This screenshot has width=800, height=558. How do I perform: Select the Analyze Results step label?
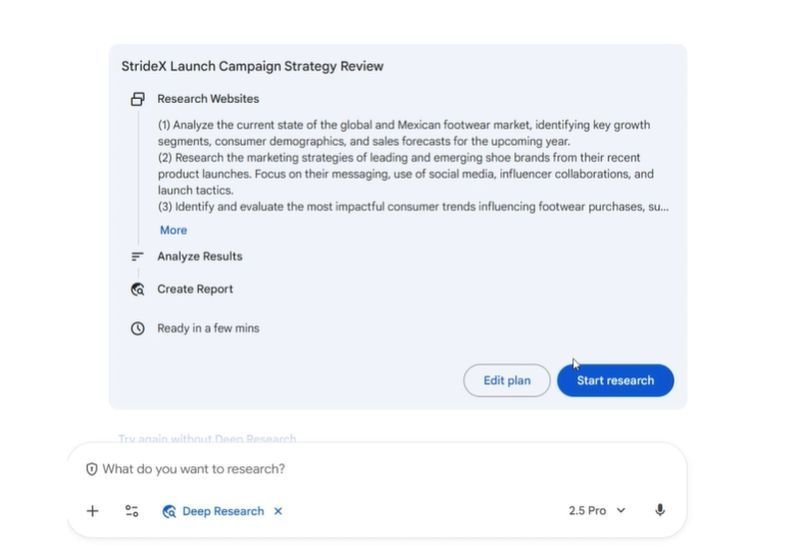[x=200, y=257]
